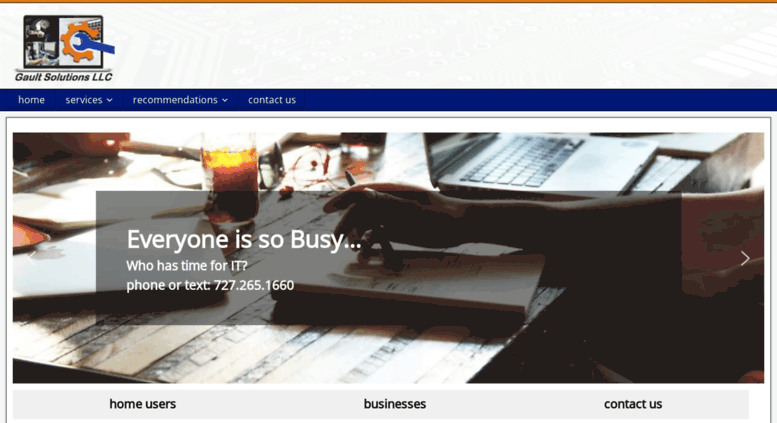Go to the home menu item
This screenshot has width=777, height=423.
pos(31,100)
